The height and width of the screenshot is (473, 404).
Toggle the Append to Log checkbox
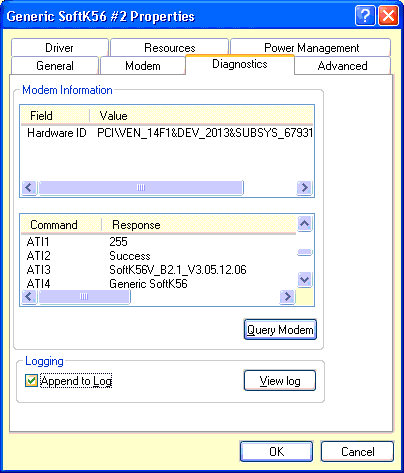pyautogui.click(x=31, y=380)
